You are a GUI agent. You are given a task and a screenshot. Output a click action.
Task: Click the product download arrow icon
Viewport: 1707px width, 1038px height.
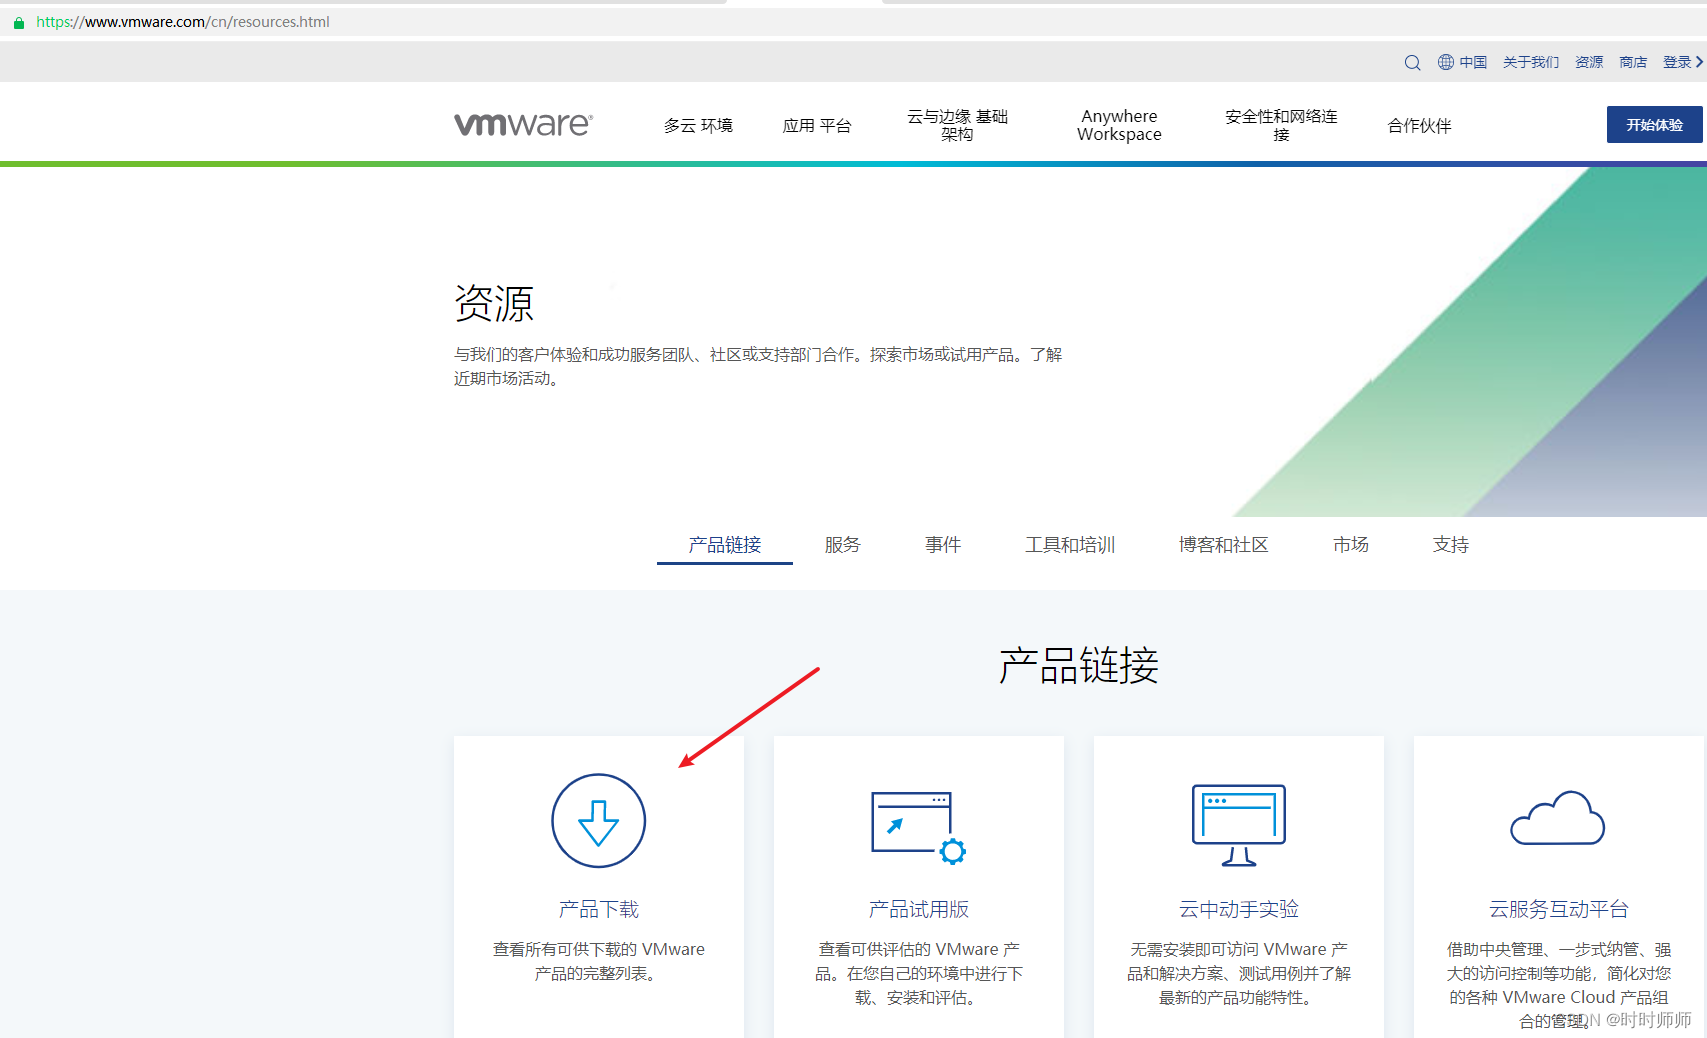(x=598, y=821)
